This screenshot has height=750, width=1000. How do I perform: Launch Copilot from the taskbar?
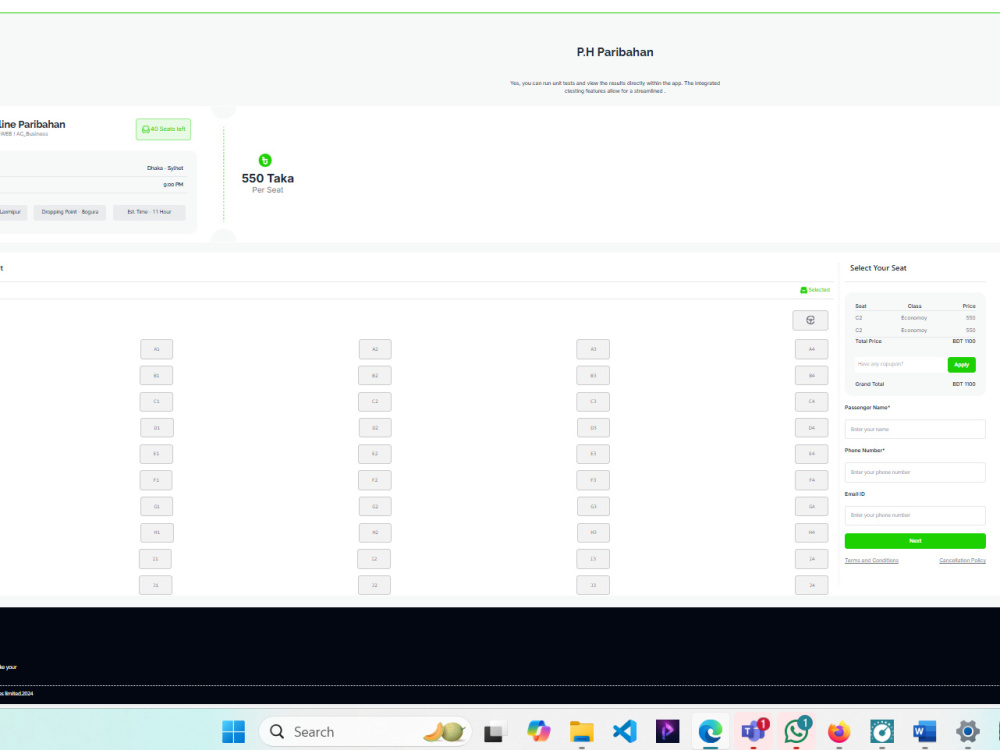[538, 732]
